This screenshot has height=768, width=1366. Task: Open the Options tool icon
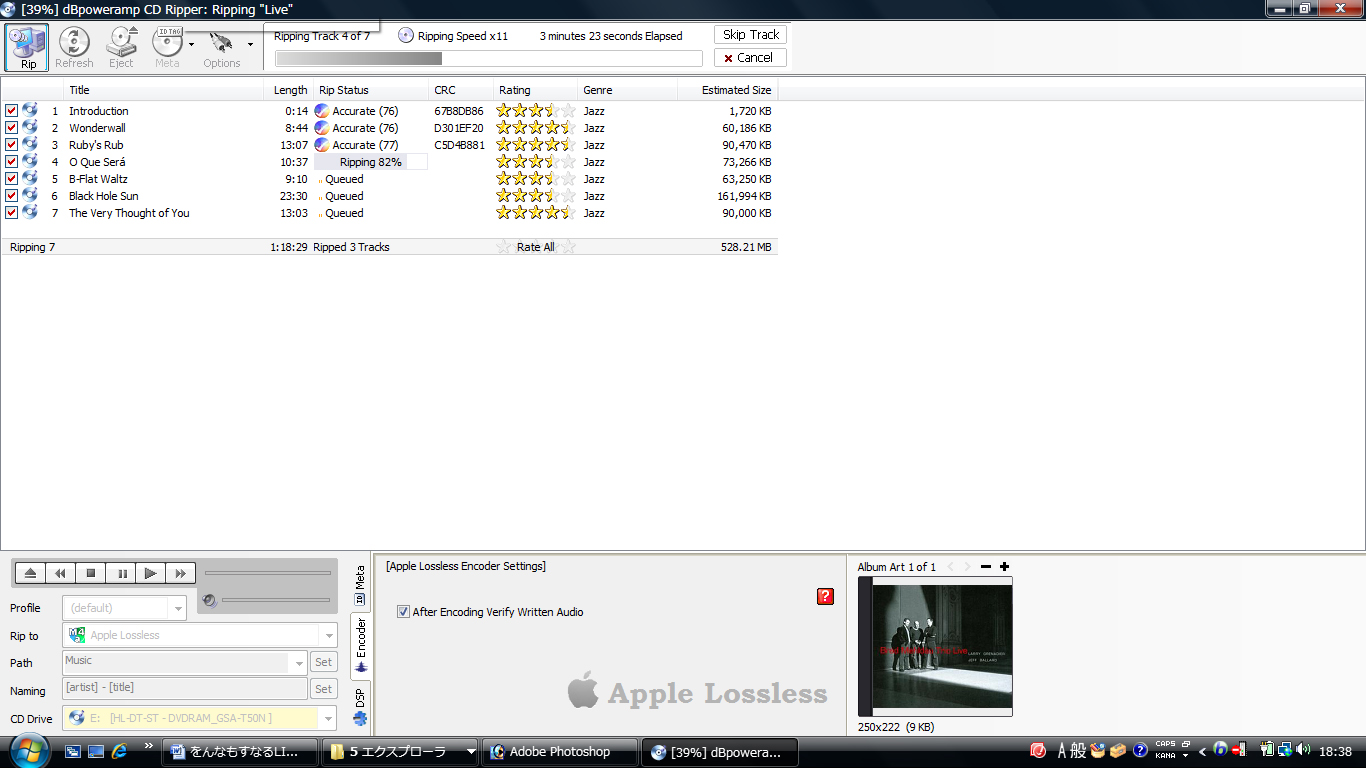(221, 47)
